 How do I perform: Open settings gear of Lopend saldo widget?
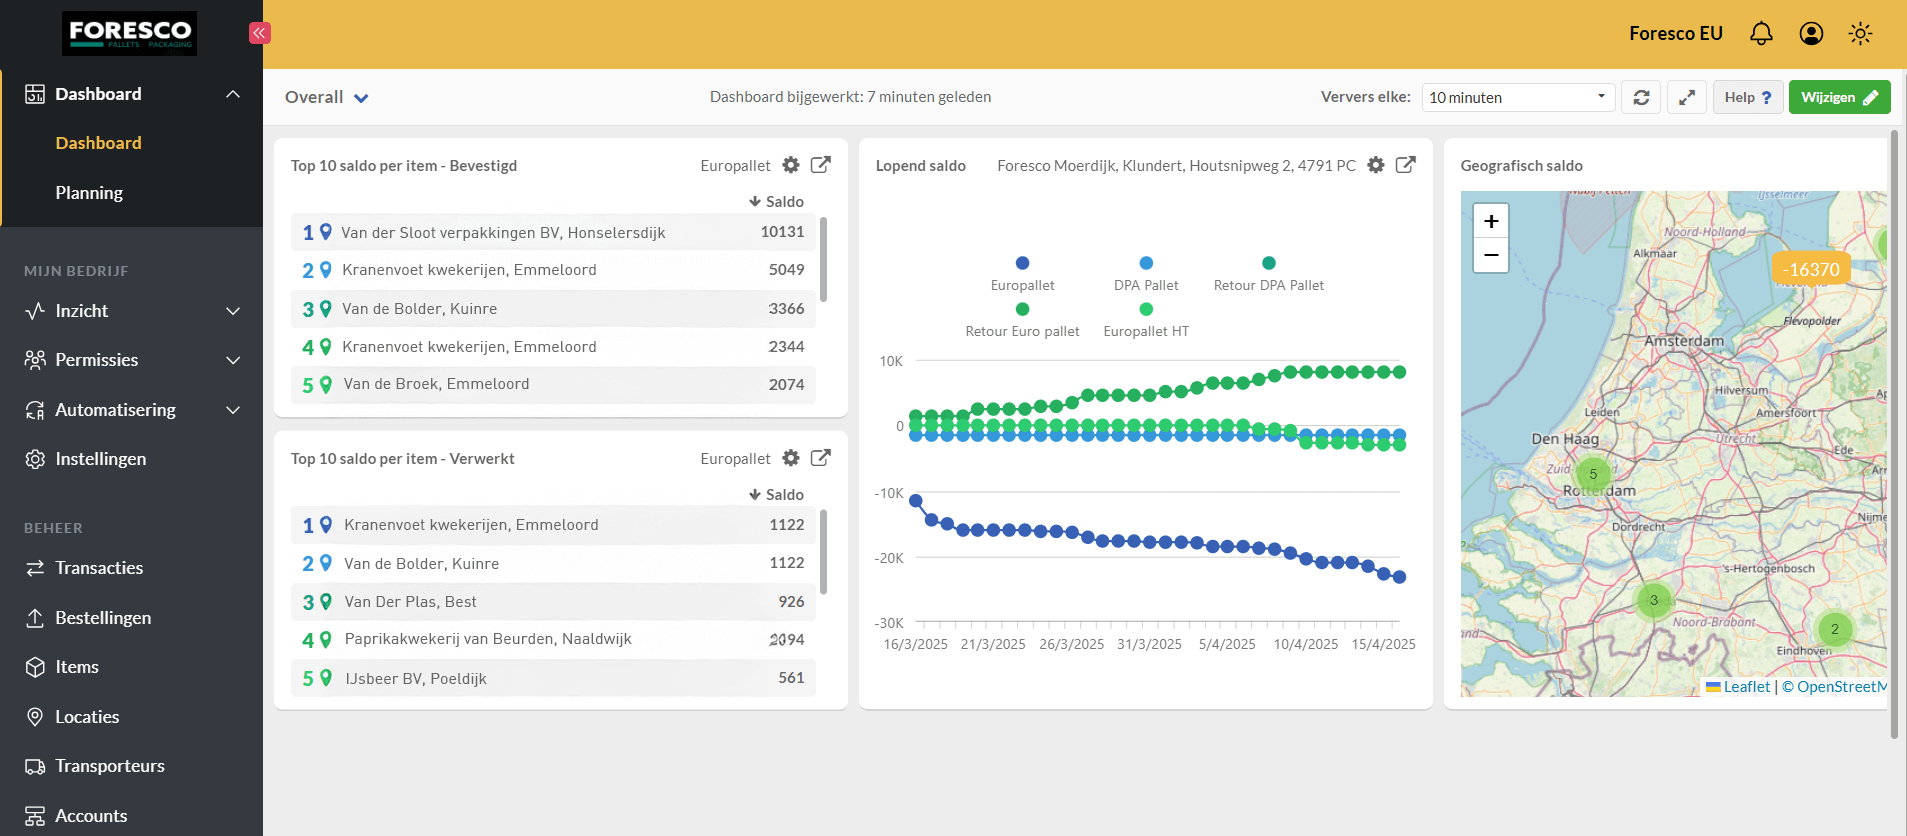coord(1376,165)
